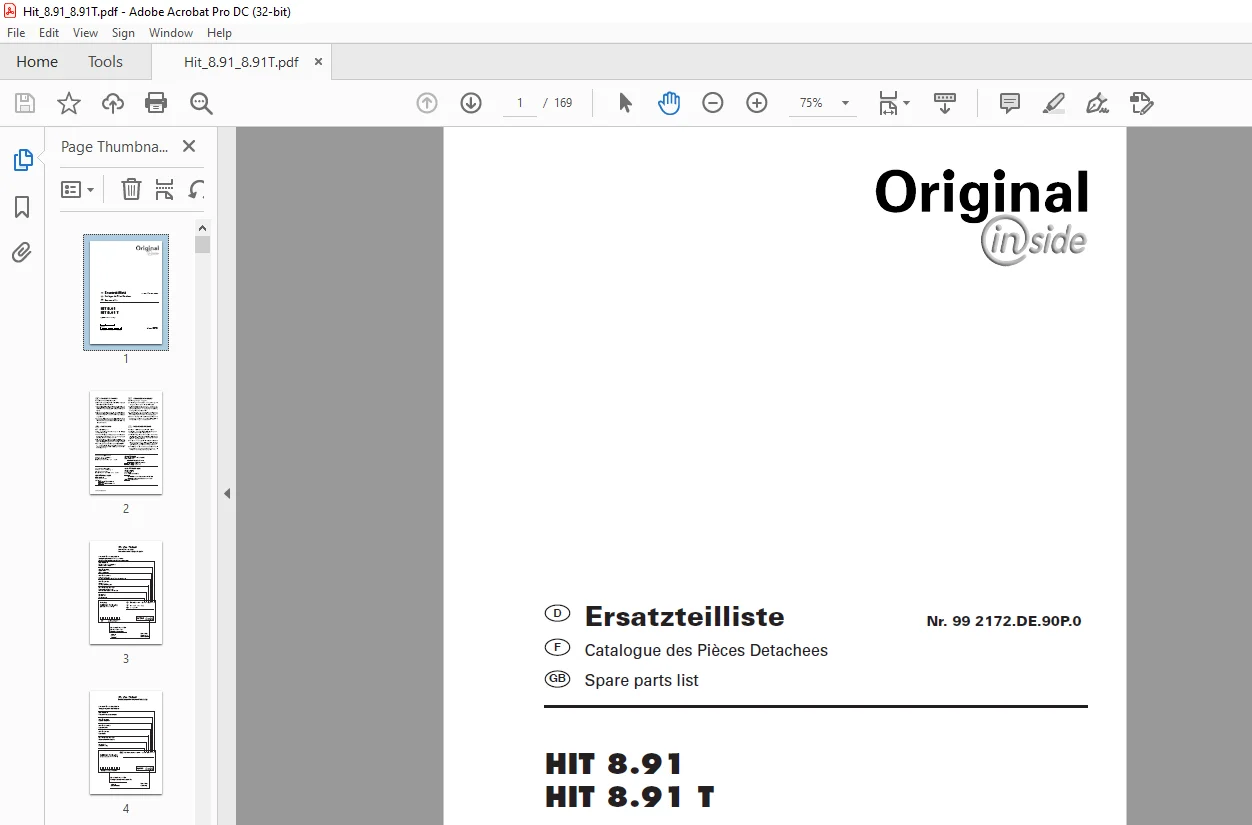Click document number 'Nr. 99 2172.DE.90P.0'
This screenshot has width=1252, height=825.
[x=1004, y=621]
